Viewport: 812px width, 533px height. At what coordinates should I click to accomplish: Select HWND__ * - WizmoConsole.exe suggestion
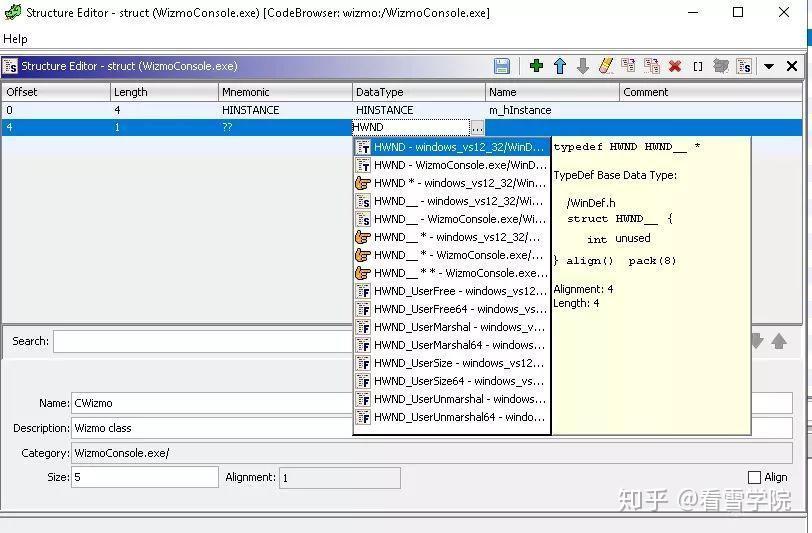coord(451,255)
